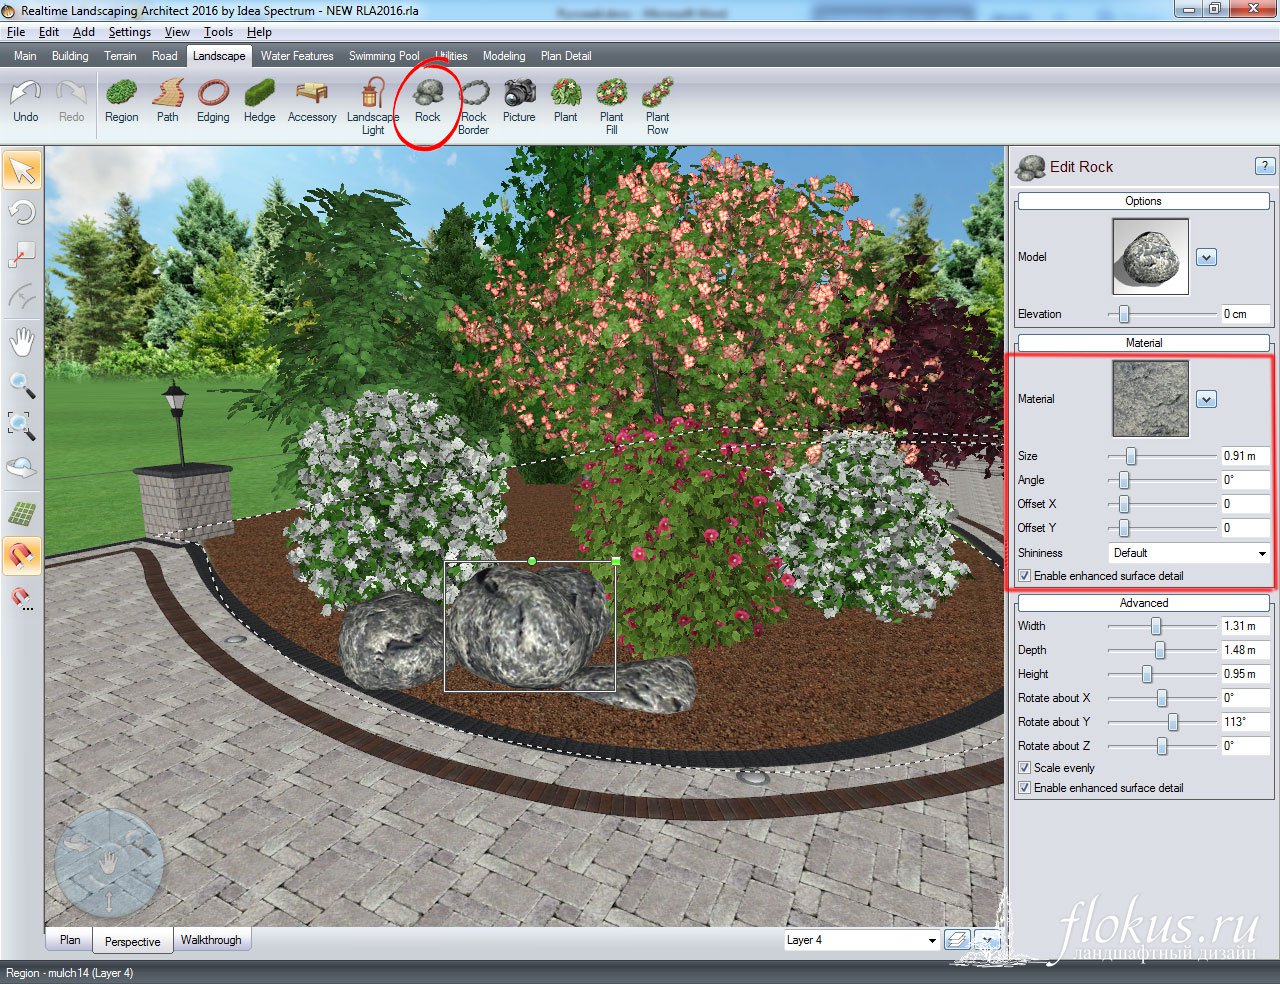Image resolution: width=1280 pixels, height=984 pixels.
Task: Switch to Perspective view
Action: (132, 941)
